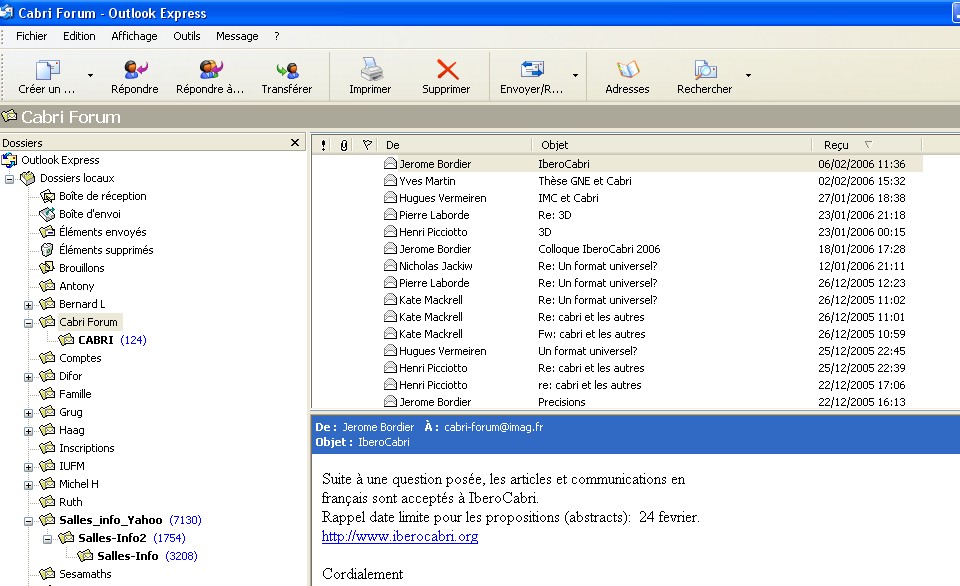The image size is (960, 586).
Task: Click the Transférer toolbar icon
Action: (x=287, y=70)
